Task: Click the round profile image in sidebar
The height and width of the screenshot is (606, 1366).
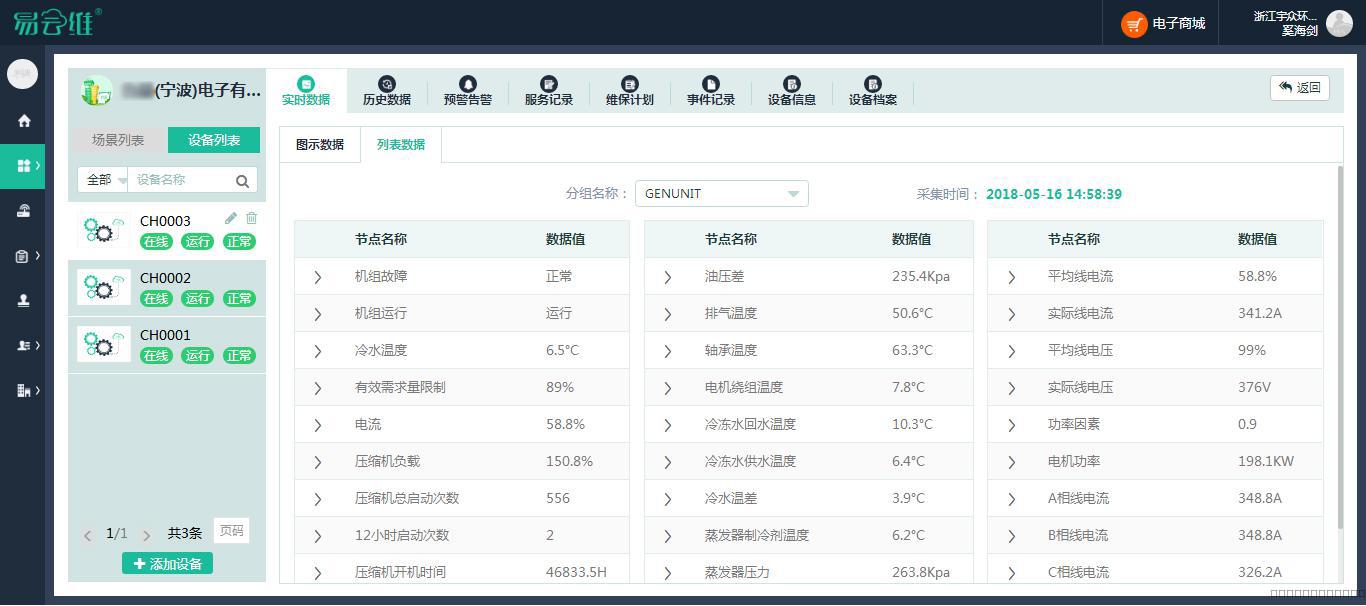Action: click(22, 74)
